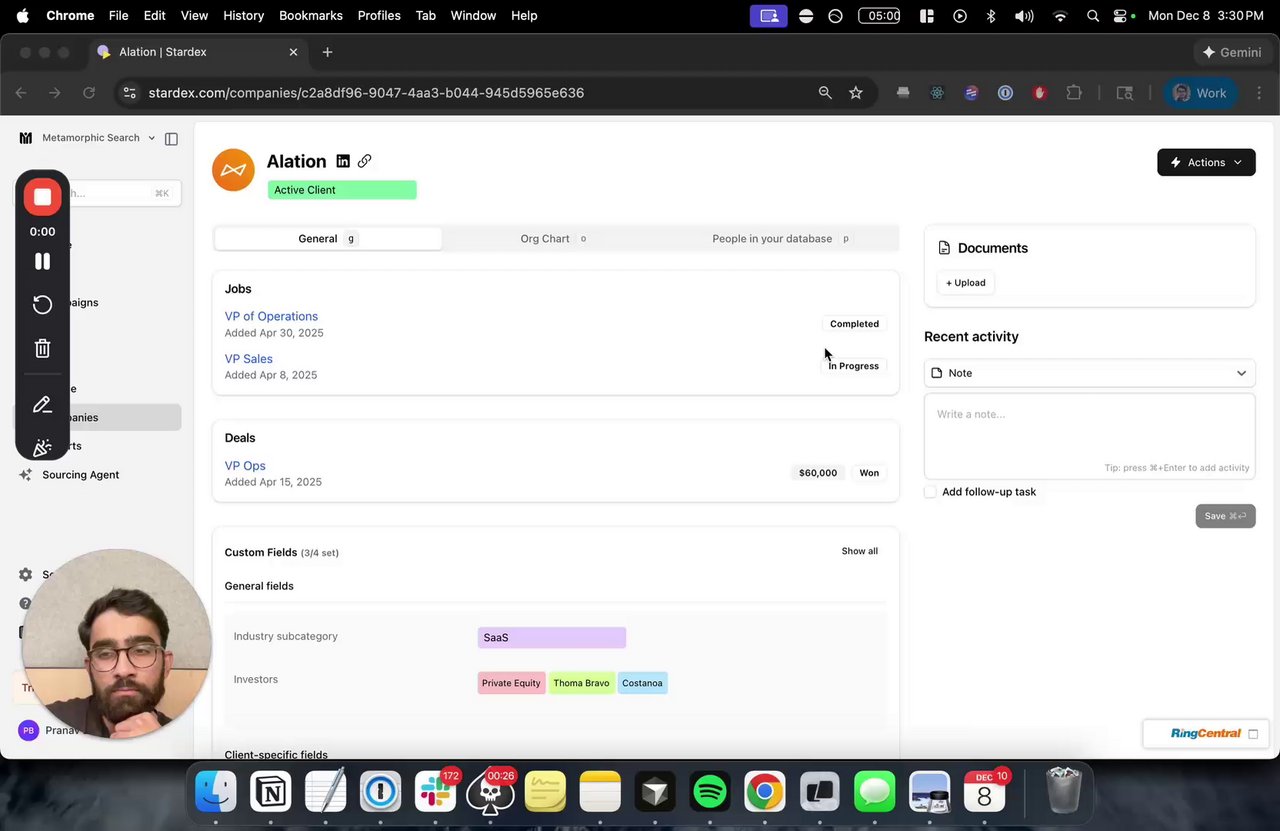Open Notion from the Dock
This screenshot has width=1280, height=831.
[271, 792]
